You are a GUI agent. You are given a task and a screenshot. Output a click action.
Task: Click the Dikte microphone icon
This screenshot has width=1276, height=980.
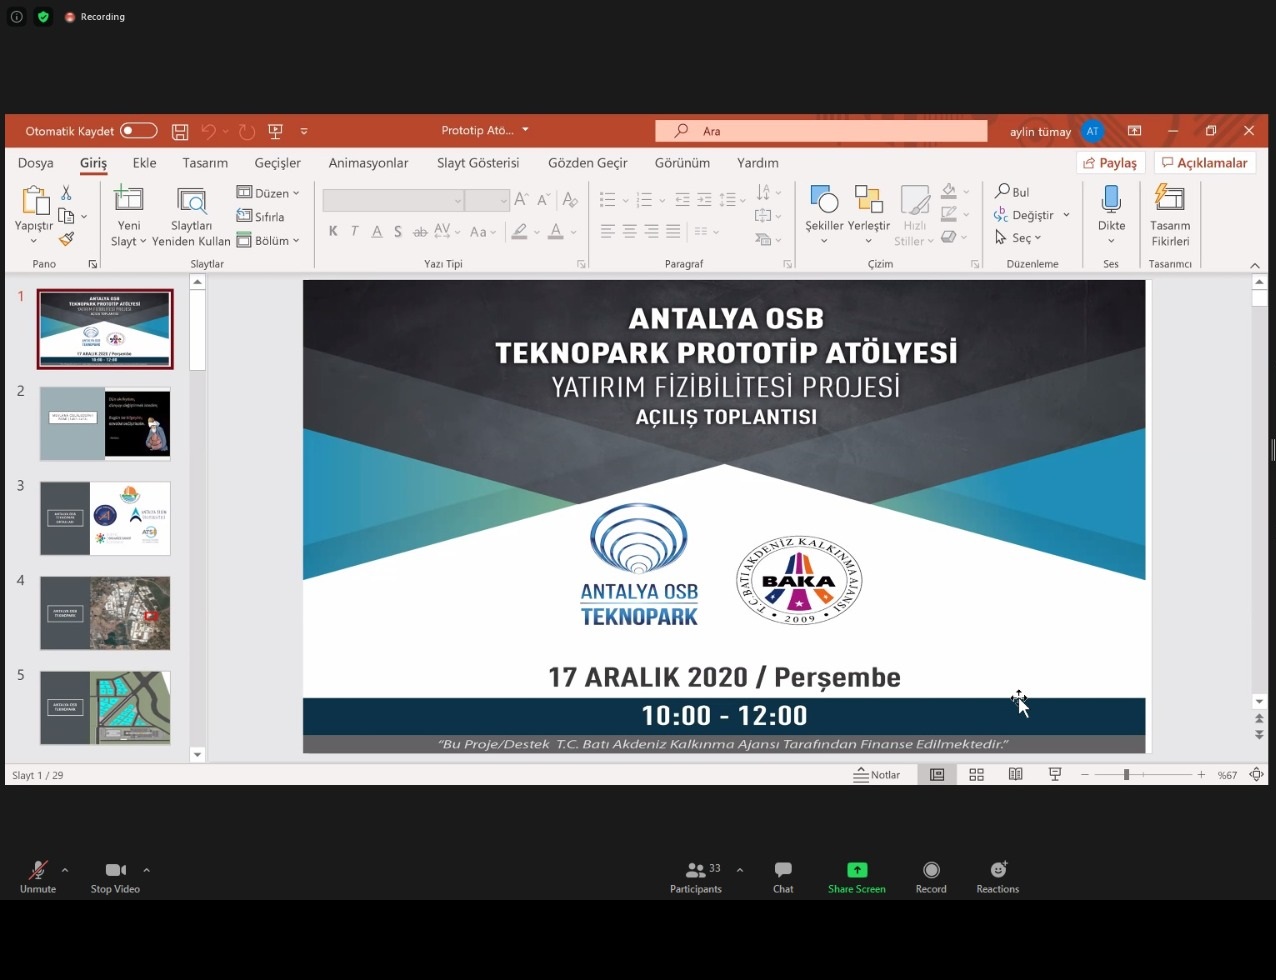(1111, 201)
